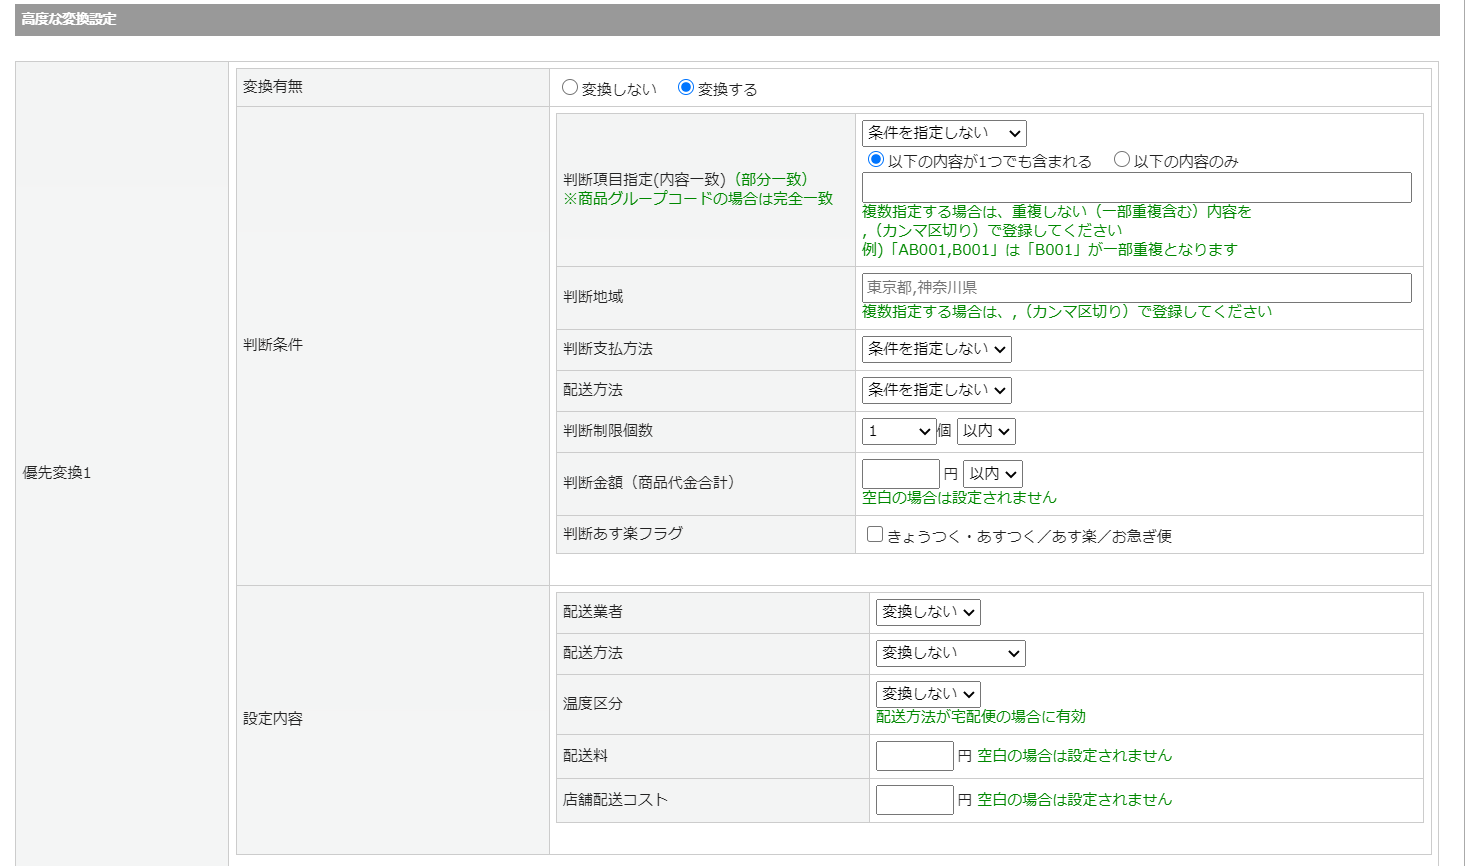Screen dimensions: 1473x866
Task: Open the 判断支払方法 dropdown
Action: click(936, 349)
